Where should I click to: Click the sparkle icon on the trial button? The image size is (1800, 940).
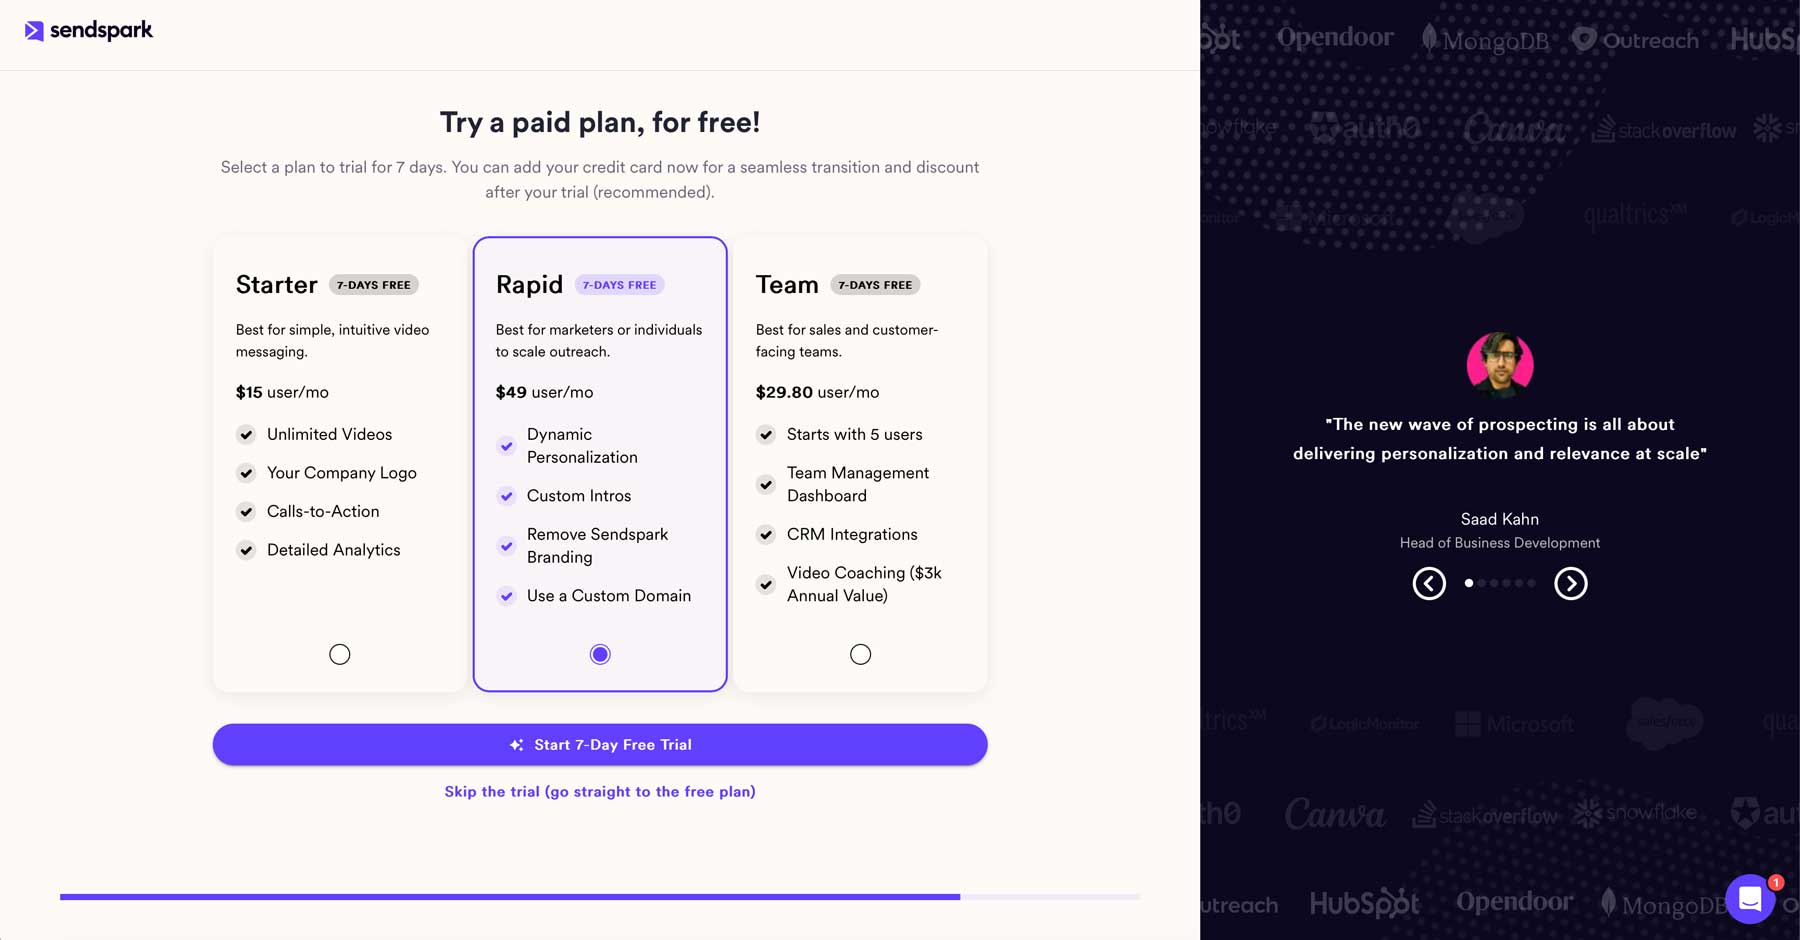click(516, 744)
